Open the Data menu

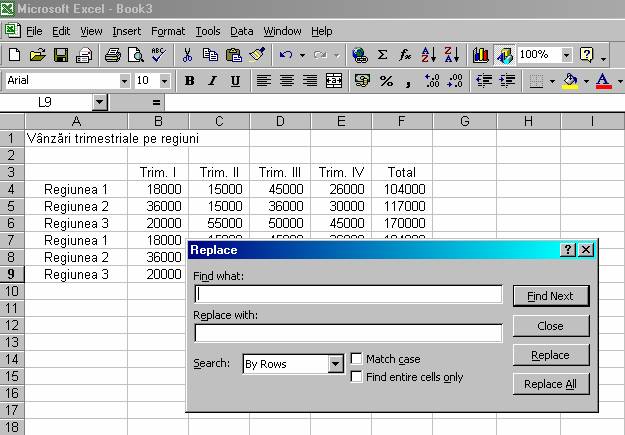[x=241, y=31]
